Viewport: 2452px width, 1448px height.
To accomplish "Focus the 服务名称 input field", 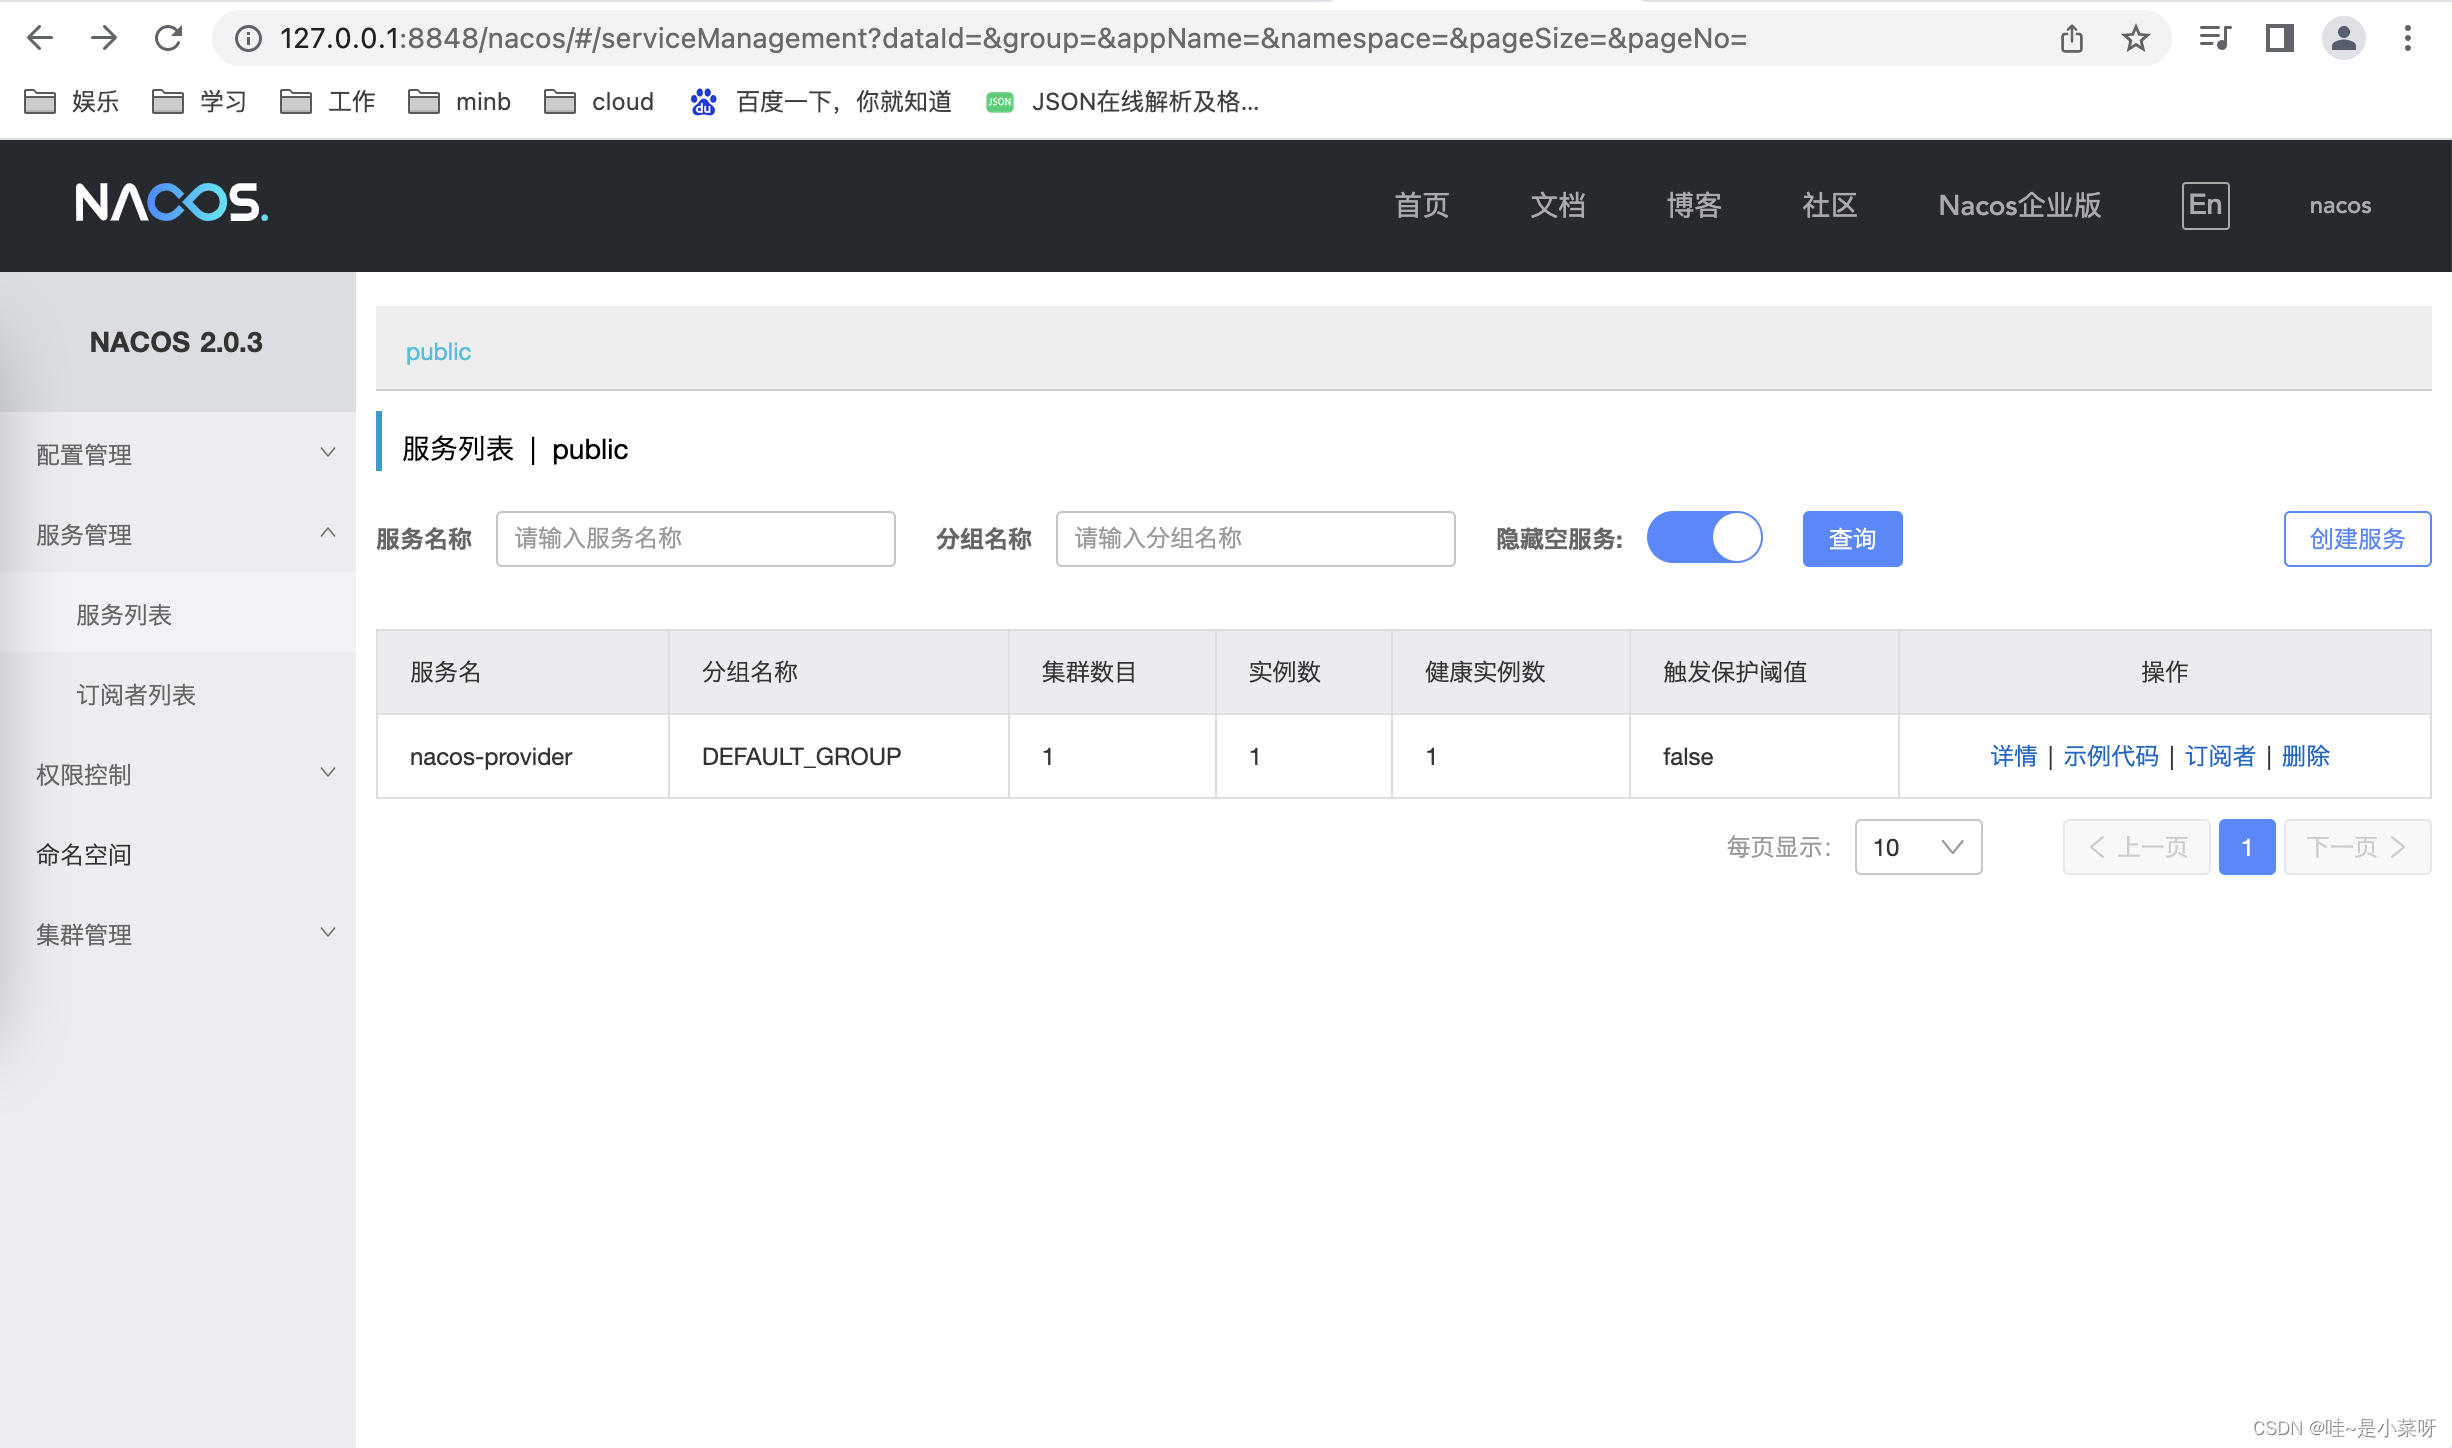I will [x=695, y=539].
